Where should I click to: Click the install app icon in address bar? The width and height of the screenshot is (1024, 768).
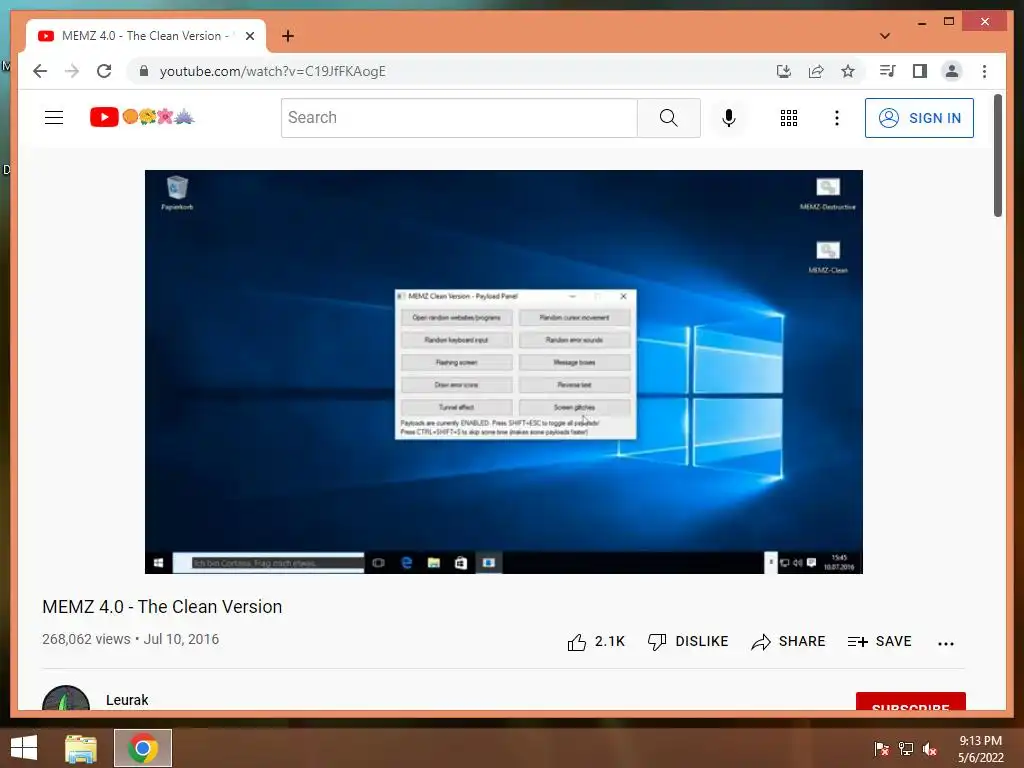[x=784, y=71]
